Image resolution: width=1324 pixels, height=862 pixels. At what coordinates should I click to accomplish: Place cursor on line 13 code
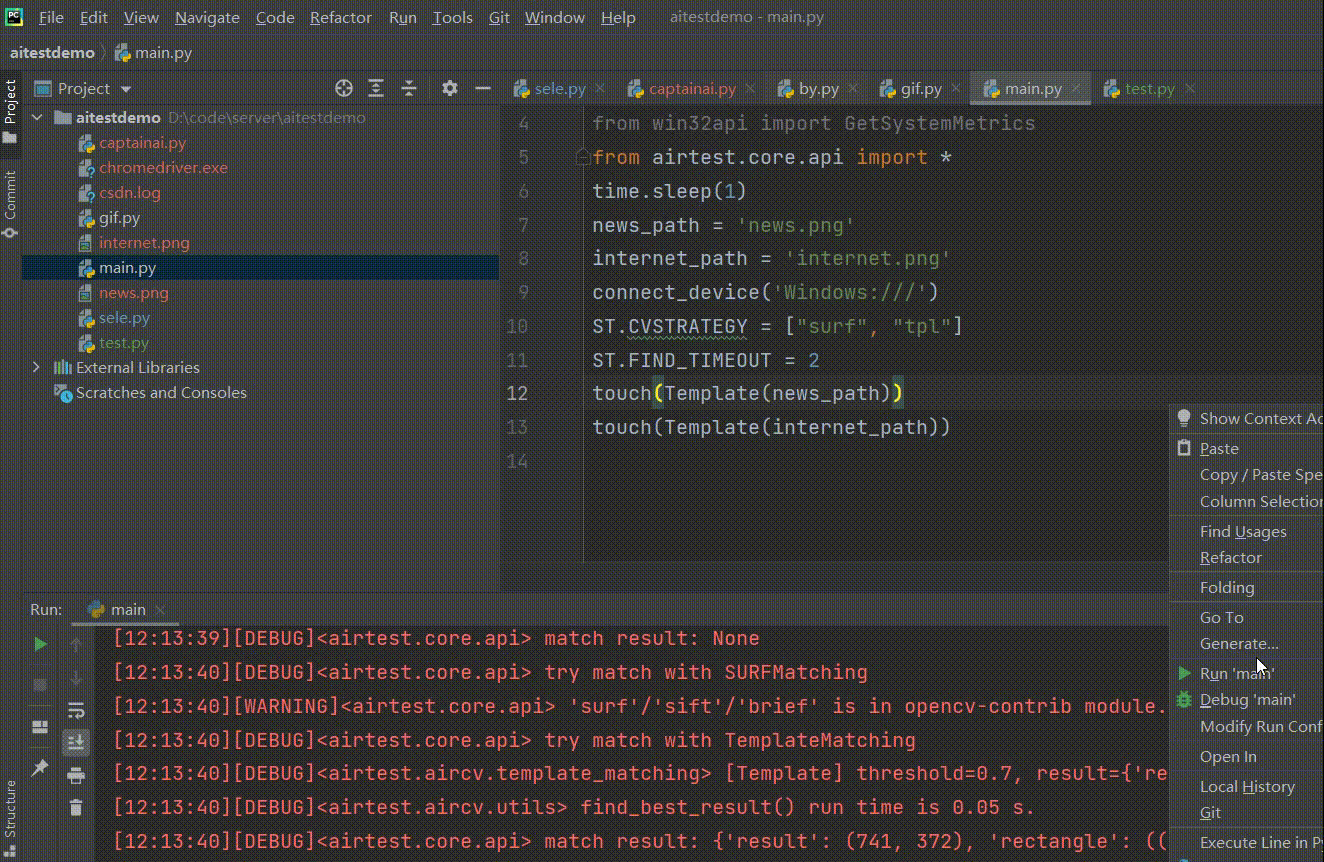[x=771, y=427]
